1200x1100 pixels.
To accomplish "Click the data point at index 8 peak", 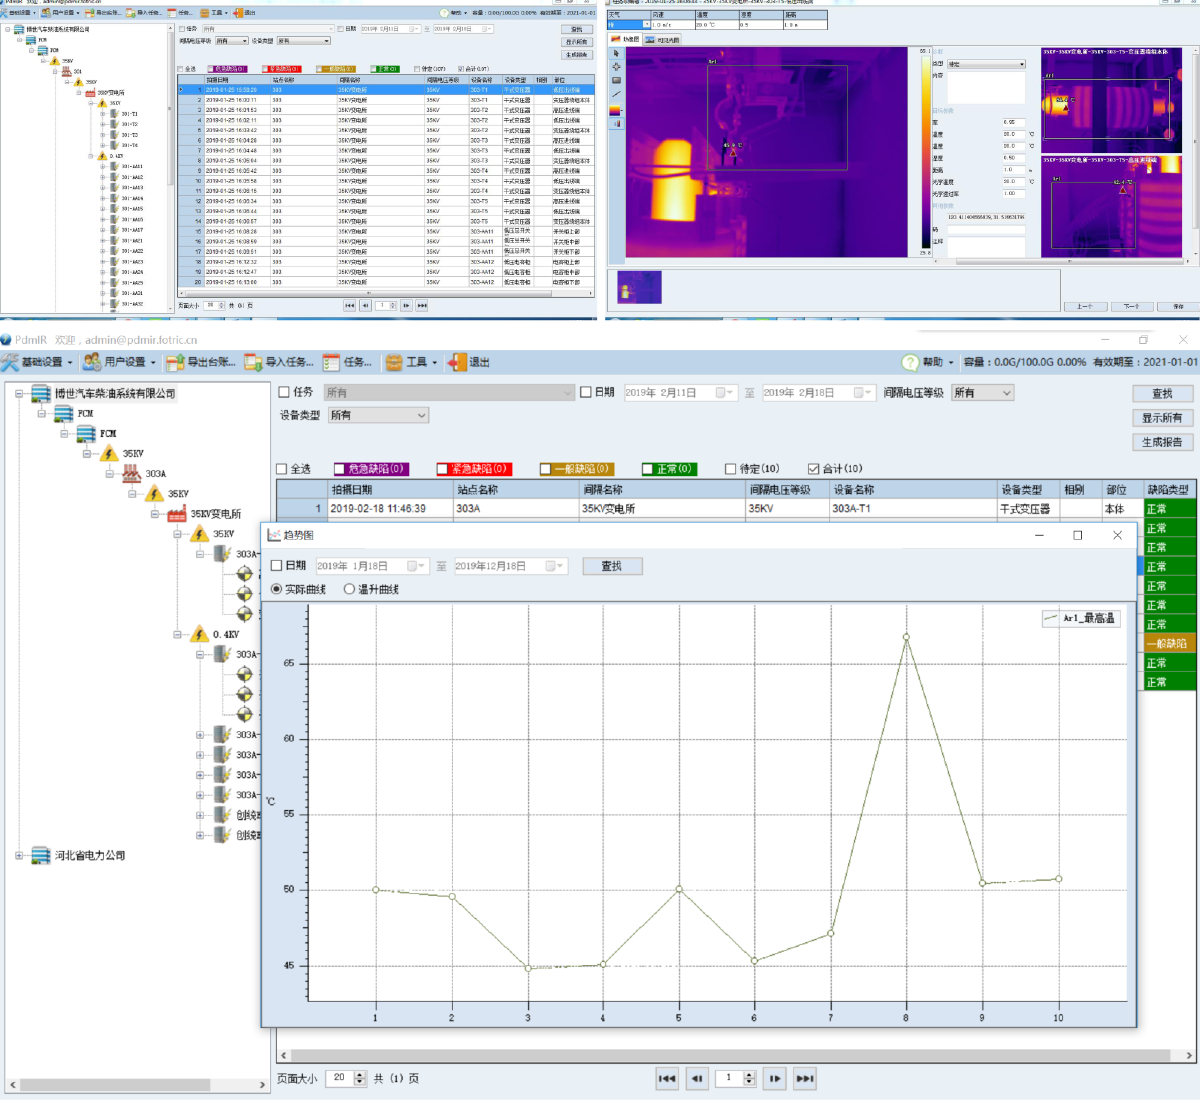I will [906, 637].
